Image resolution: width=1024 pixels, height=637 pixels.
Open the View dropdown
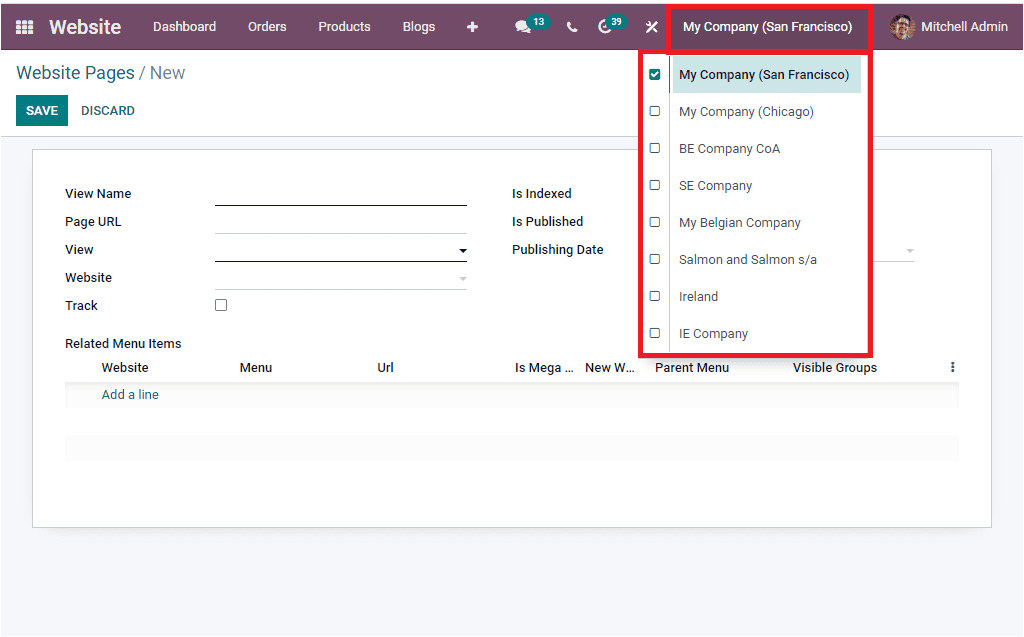point(461,250)
